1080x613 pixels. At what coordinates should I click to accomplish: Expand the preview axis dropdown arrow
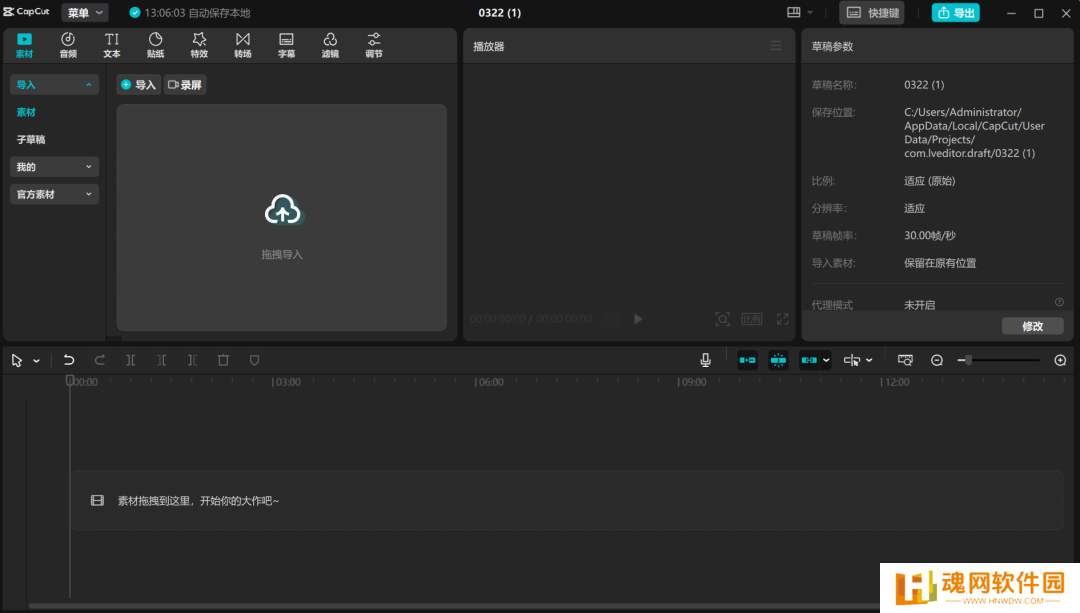[x=869, y=360]
